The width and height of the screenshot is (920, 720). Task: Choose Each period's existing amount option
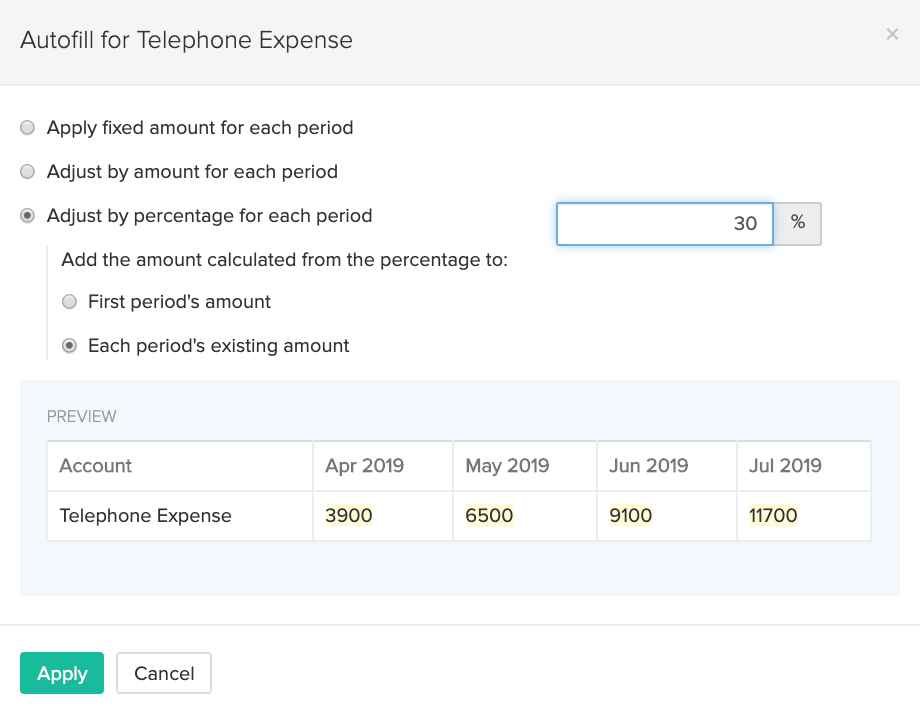(70, 346)
